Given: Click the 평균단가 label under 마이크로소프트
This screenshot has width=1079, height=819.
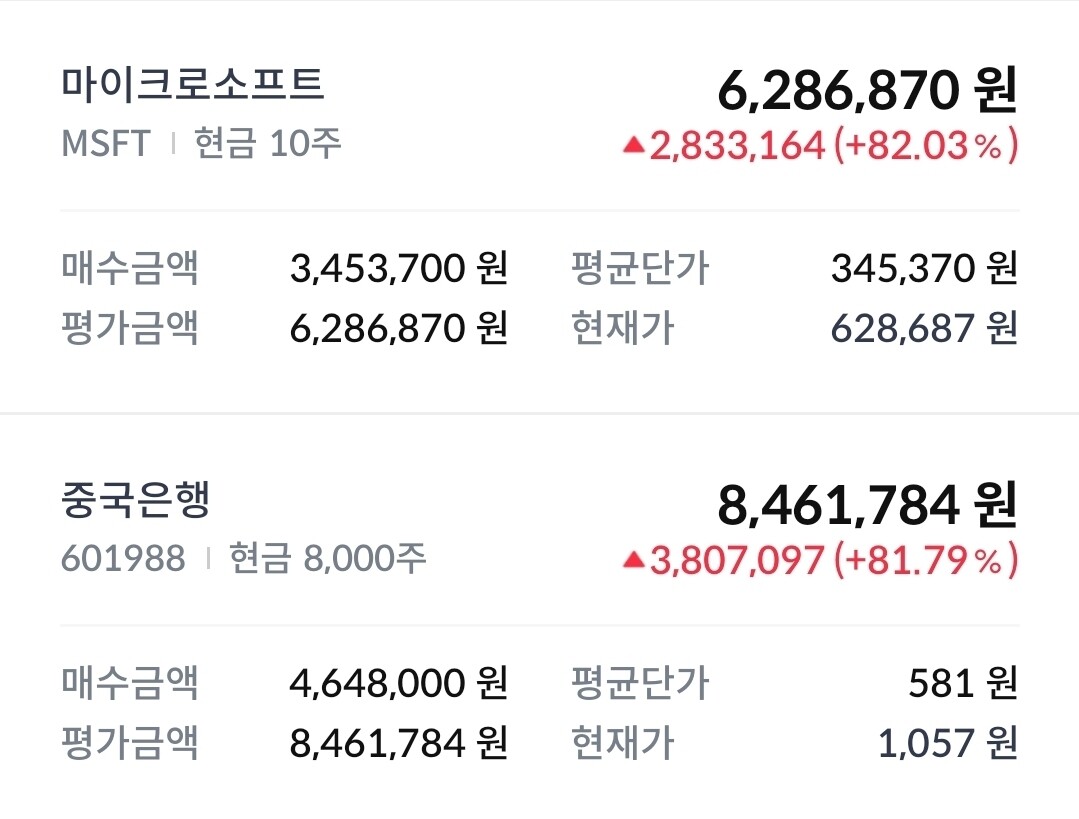Looking at the screenshot, I should coord(639,268).
